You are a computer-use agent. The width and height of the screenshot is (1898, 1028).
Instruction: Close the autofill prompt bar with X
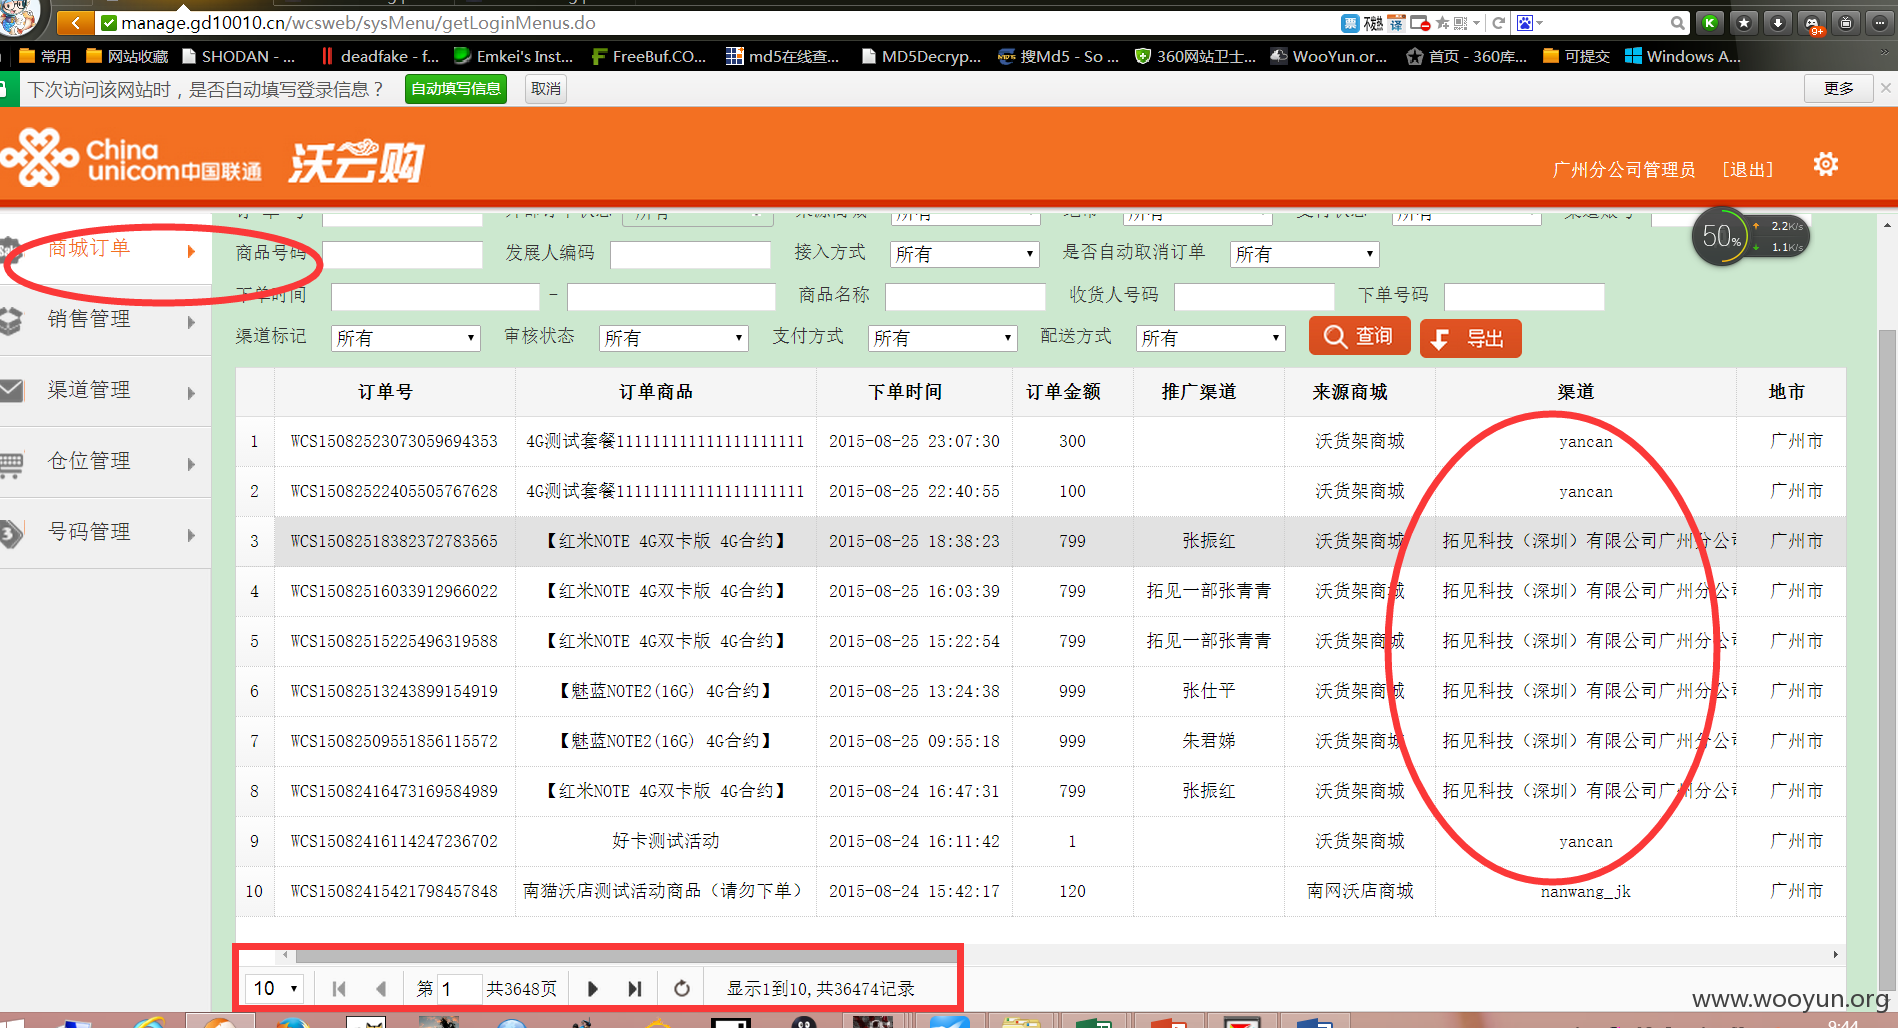click(1886, 88)
